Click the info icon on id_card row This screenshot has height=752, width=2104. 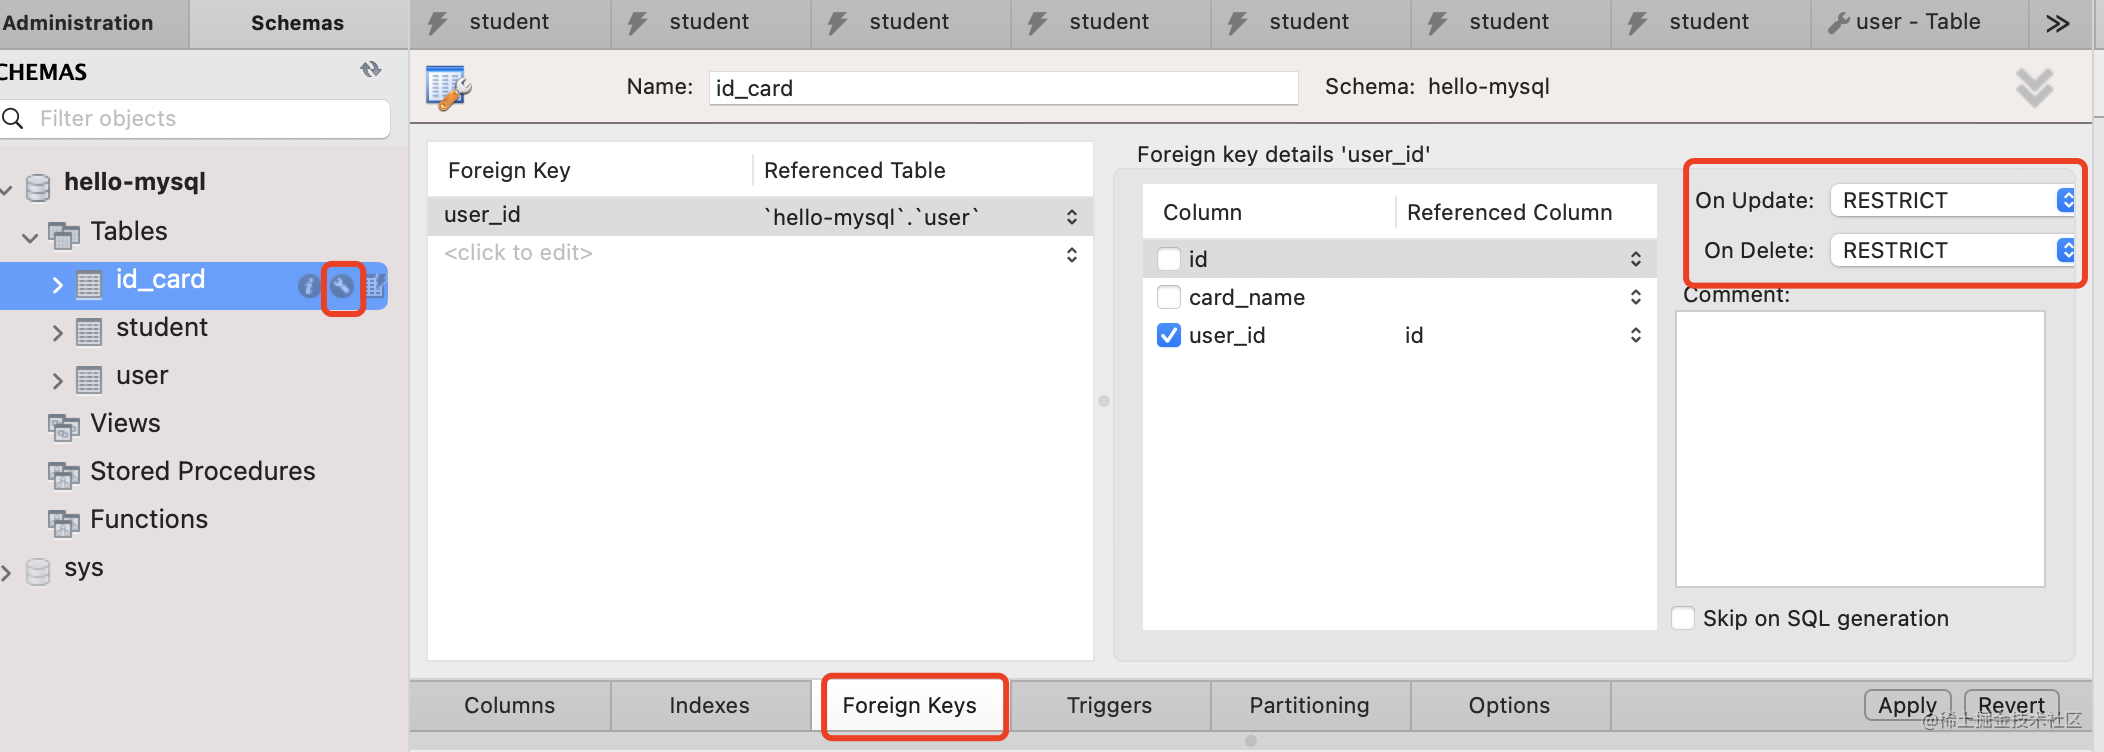(309, 287)
